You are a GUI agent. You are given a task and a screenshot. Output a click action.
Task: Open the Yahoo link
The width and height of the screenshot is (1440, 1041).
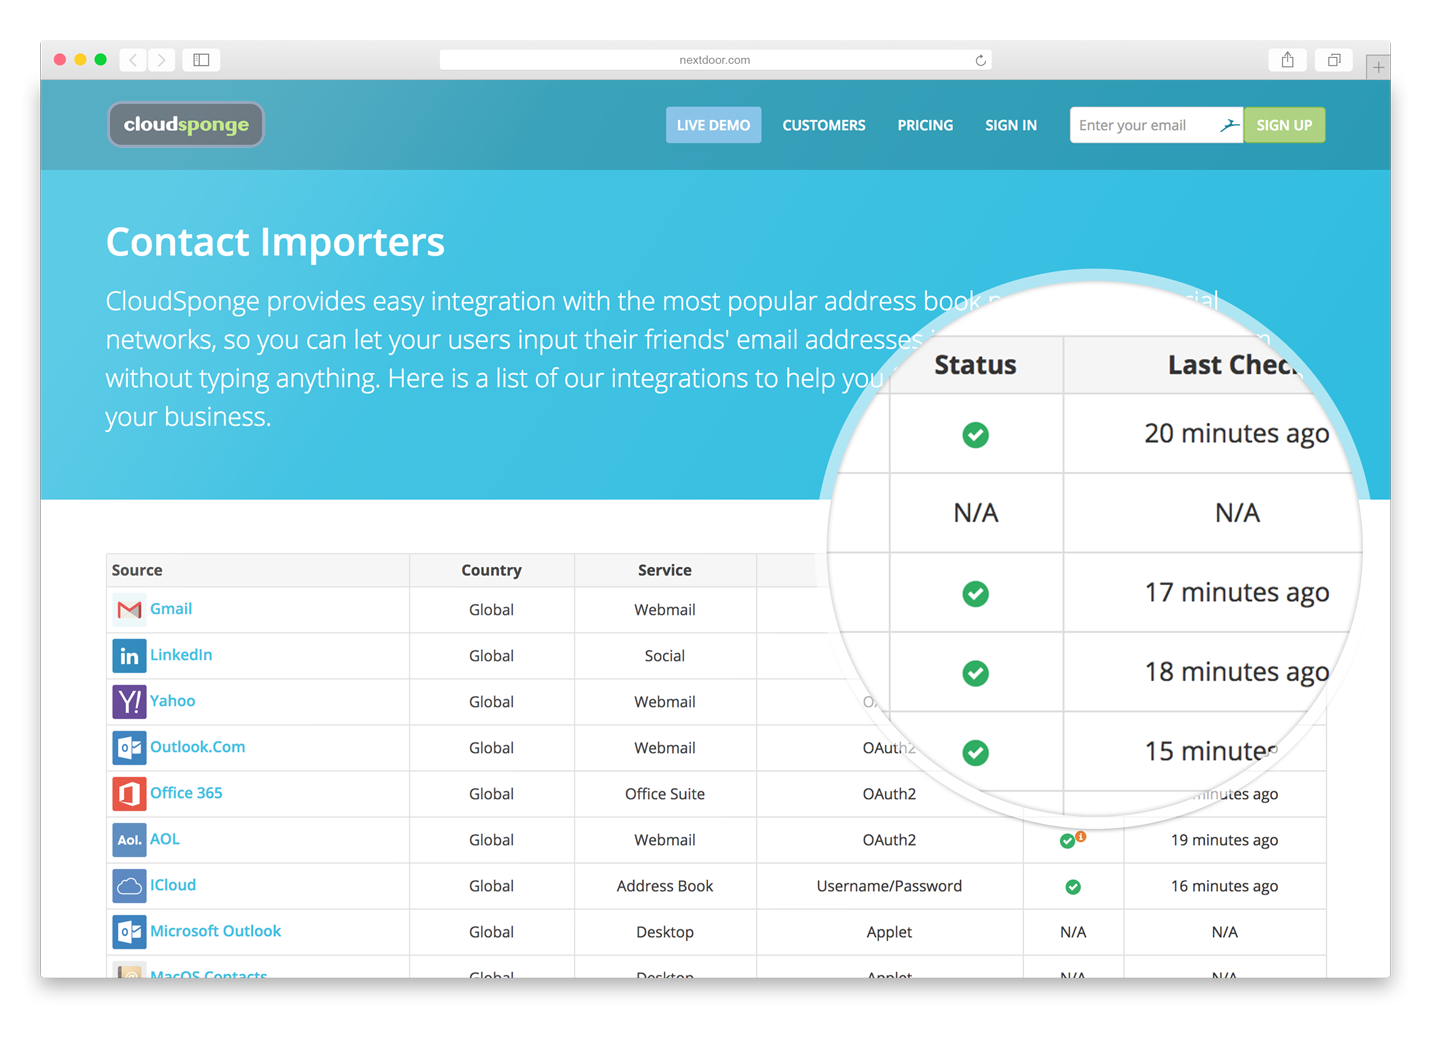tap(173, 701)
